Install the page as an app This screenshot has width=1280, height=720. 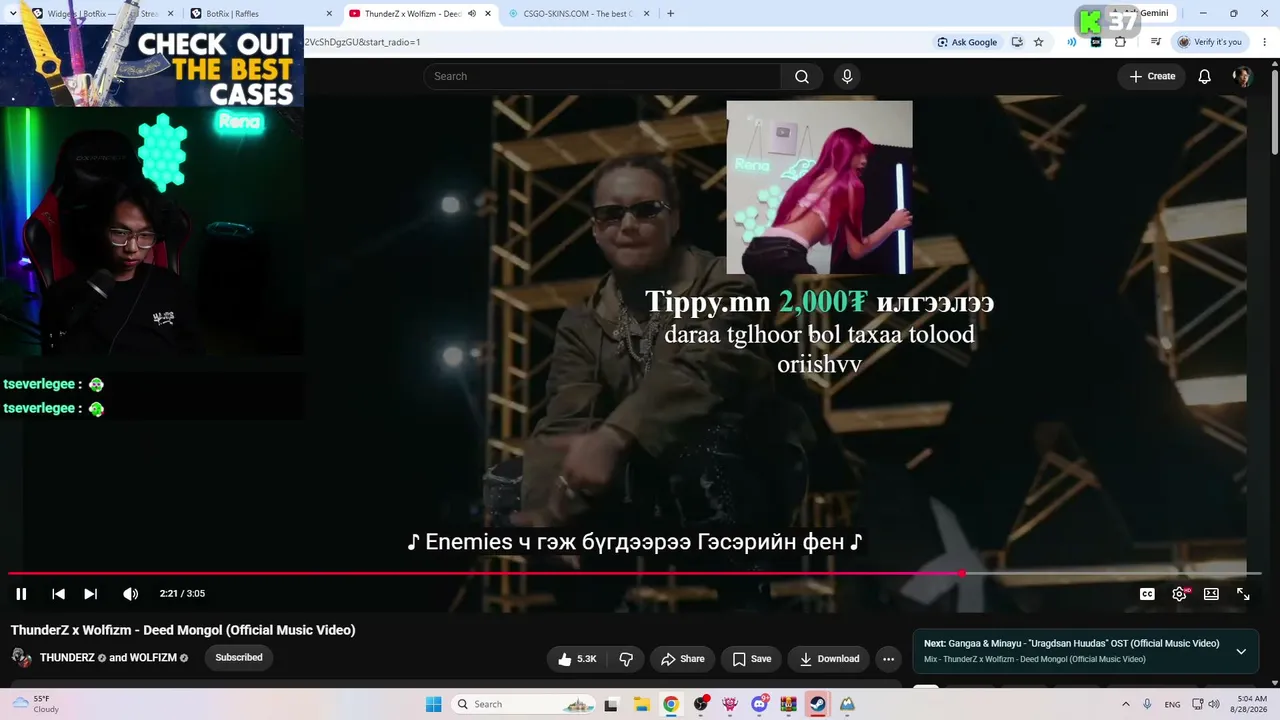click(x=1017, y=42)
